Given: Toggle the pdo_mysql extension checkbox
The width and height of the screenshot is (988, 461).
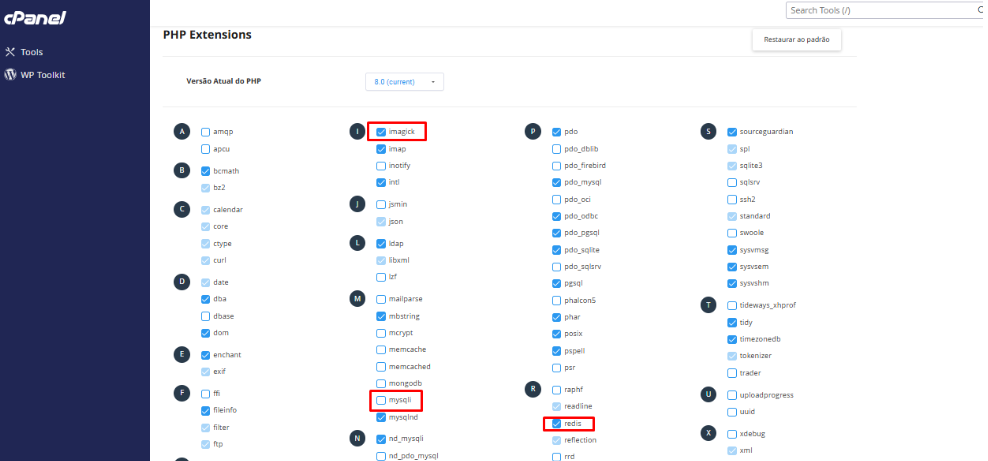Looking at the screenshot, I should click(x=556, y=183).
